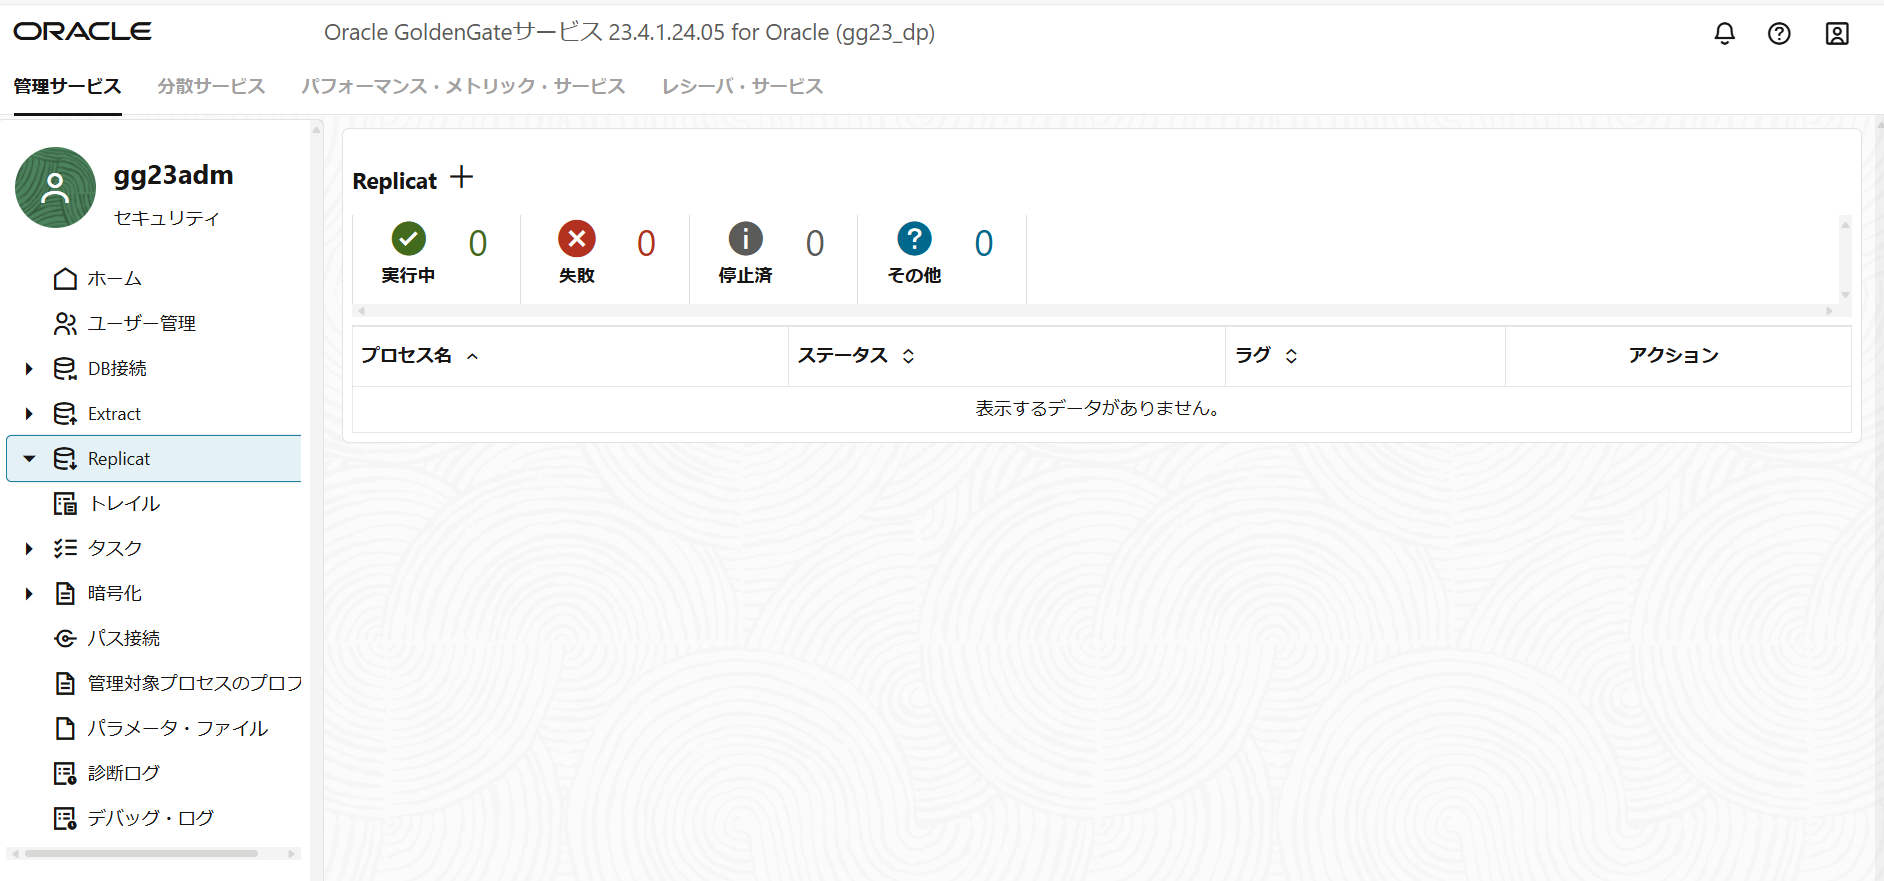
Task: Click the Extract database icon
Action: click(x=65, y=413)
